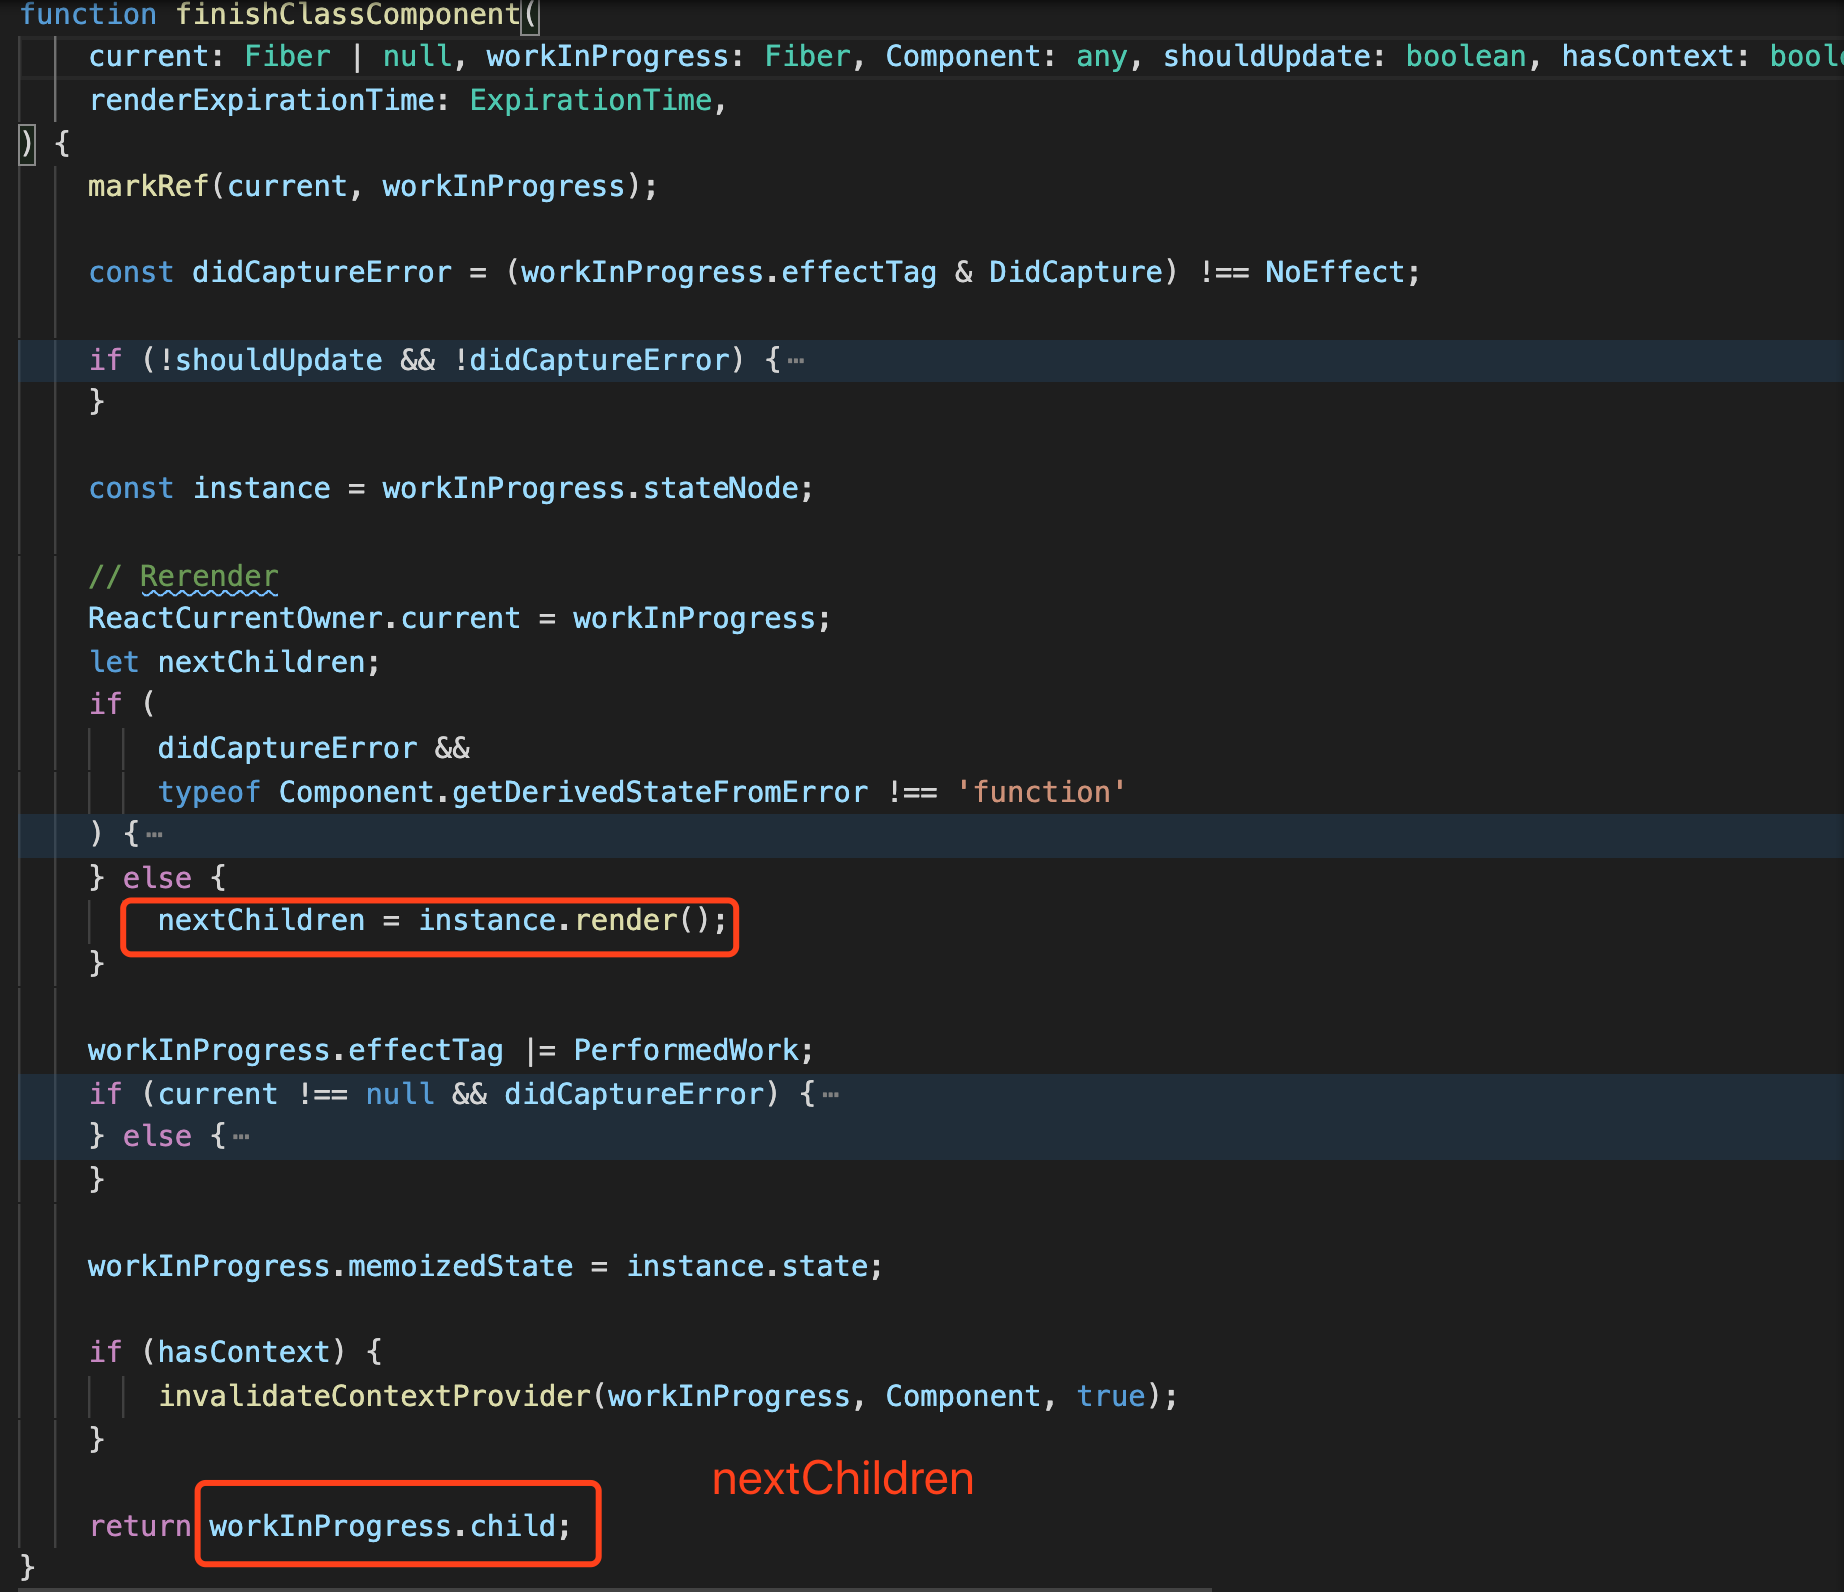Click the 'function' string literal
The height and width of the screenshot is (1592, 1844).
[1041, 793]
